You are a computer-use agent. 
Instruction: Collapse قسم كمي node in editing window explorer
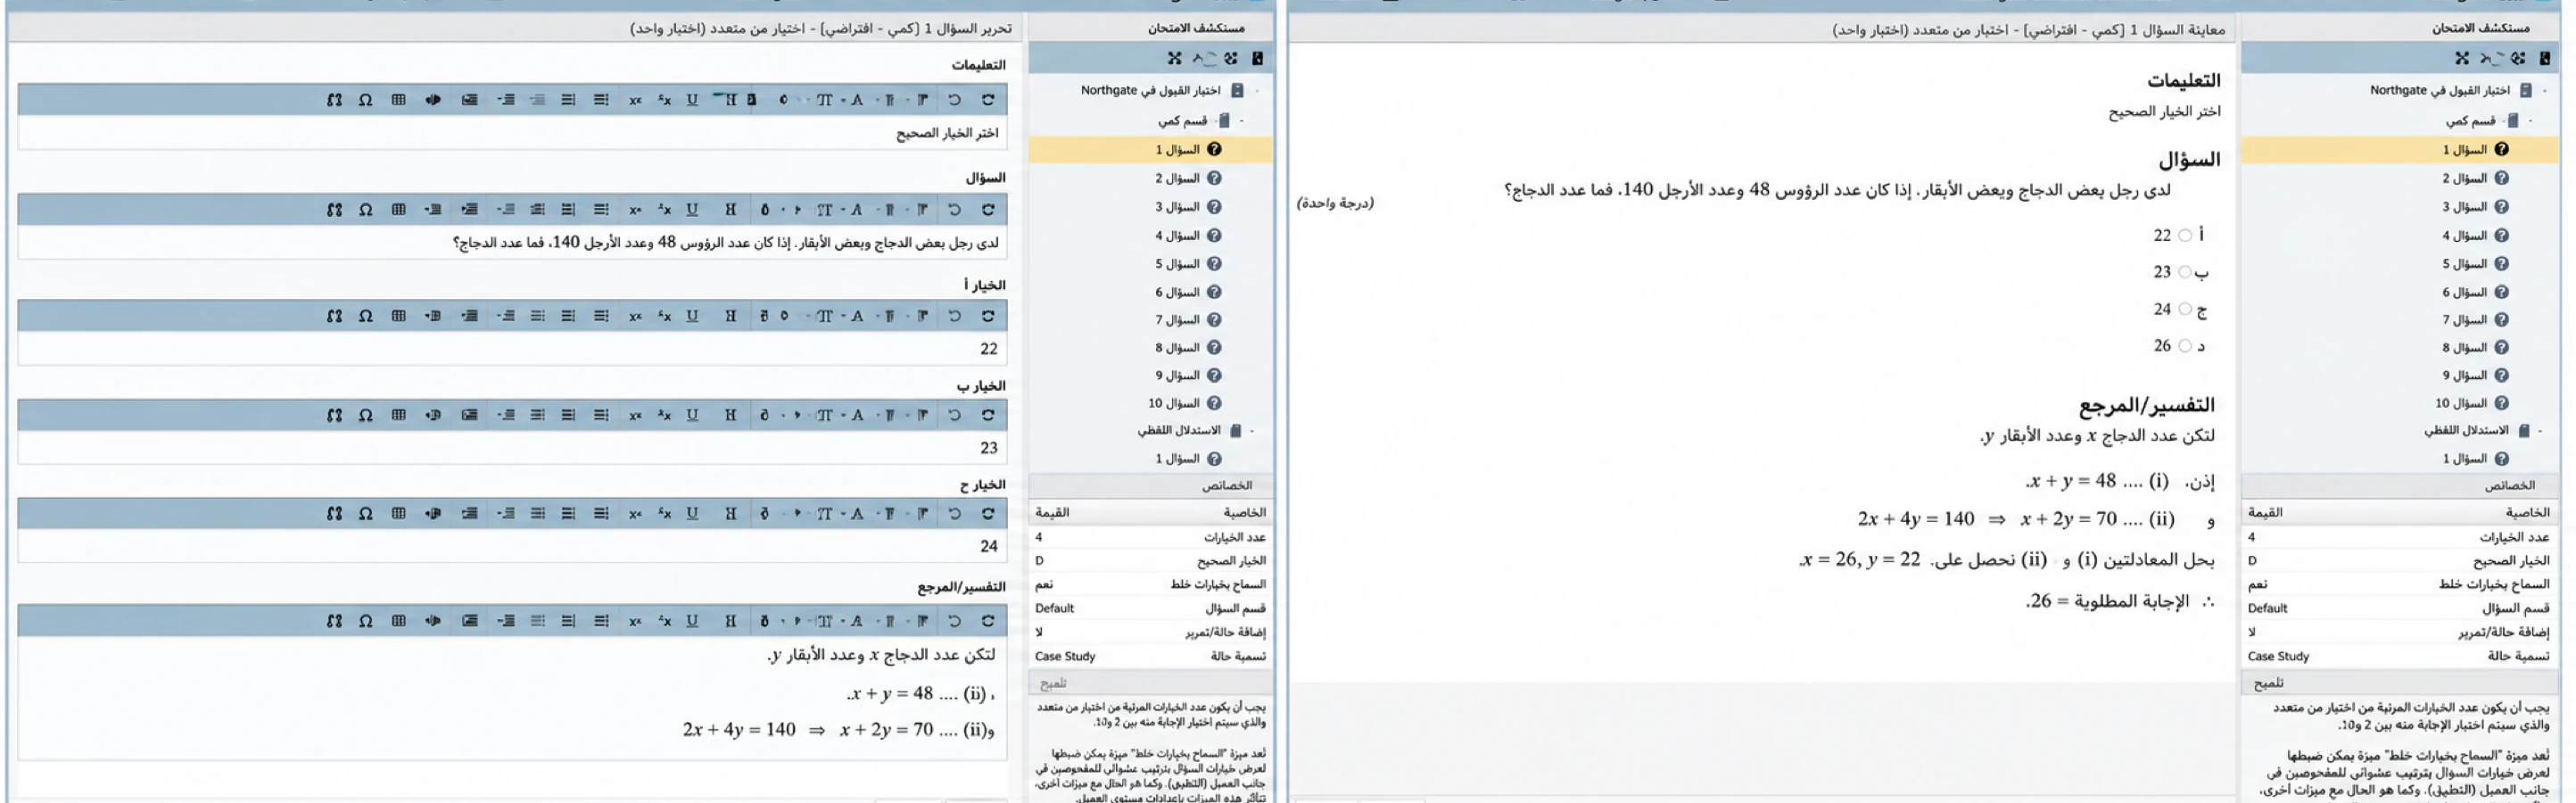coord(1242,121)
